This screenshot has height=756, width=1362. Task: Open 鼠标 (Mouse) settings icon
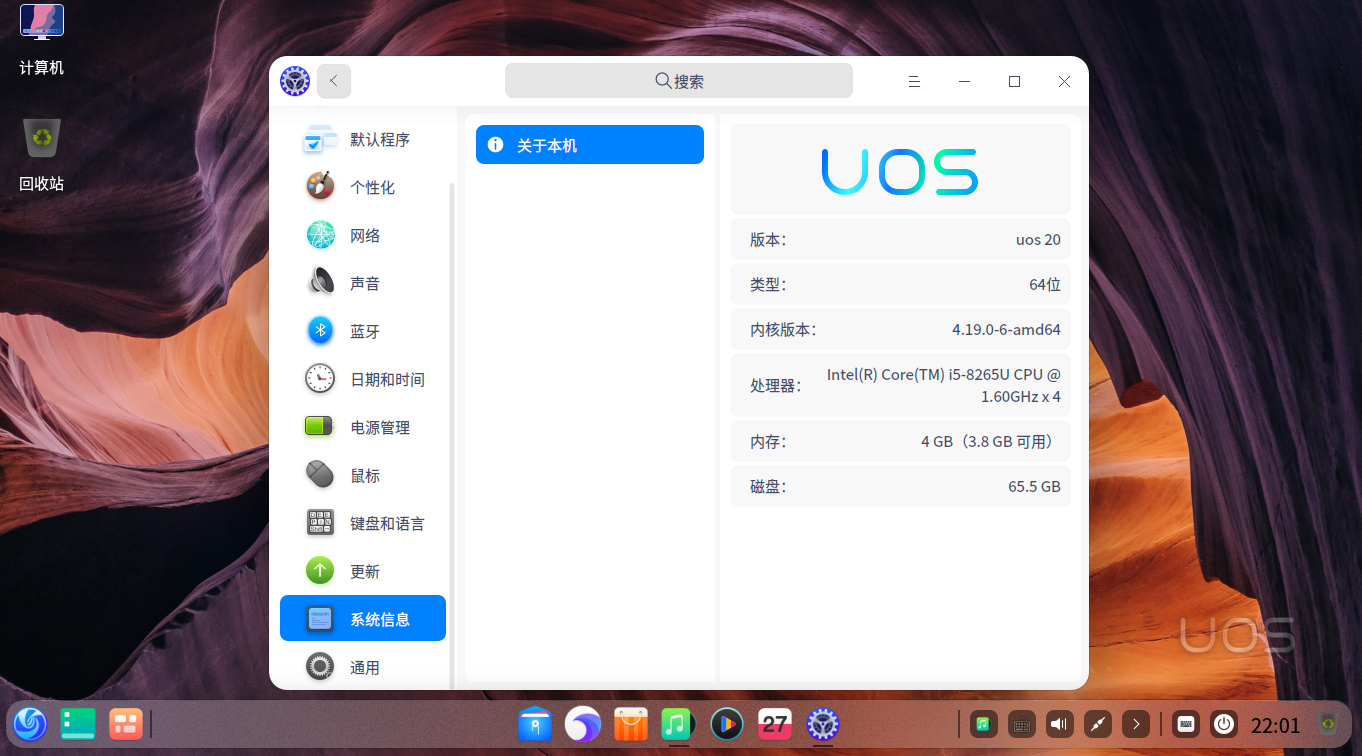[320, 475]
